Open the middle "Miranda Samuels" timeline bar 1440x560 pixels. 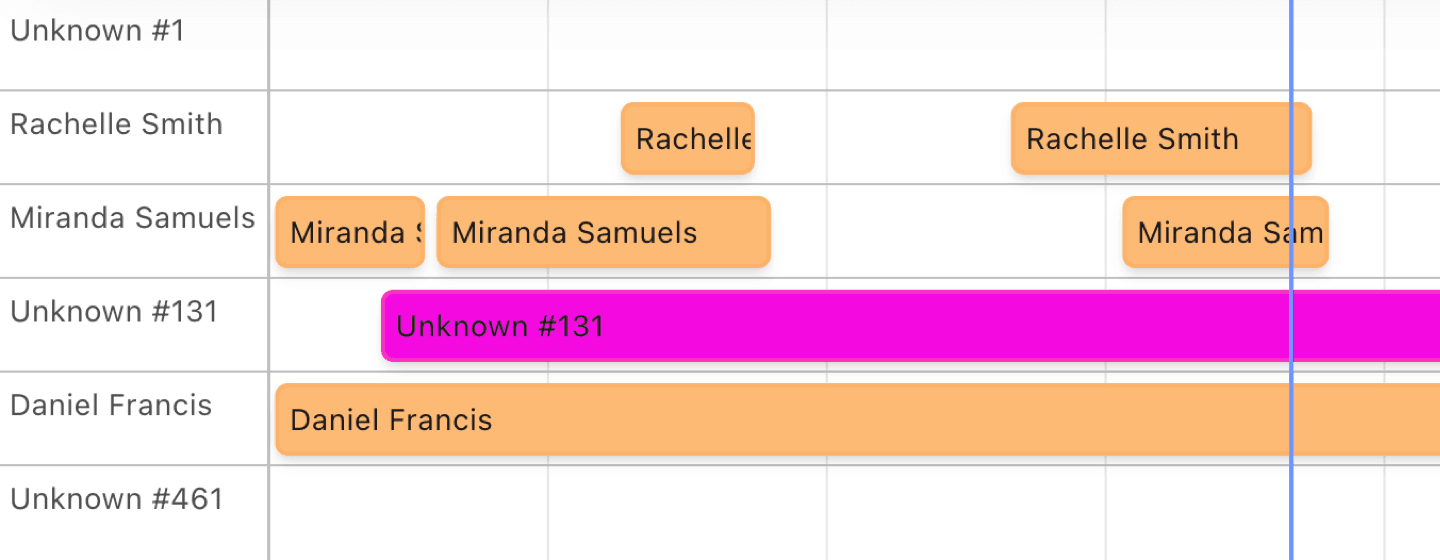pyautogui.click(x=603, y=233)
